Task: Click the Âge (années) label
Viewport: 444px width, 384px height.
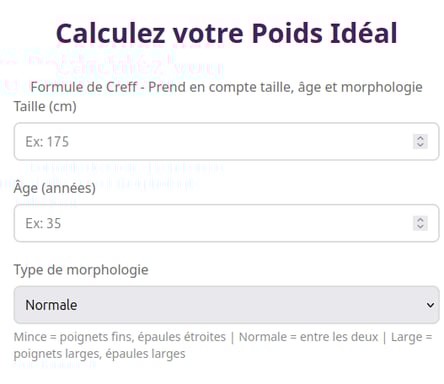Action: point(55,188)
